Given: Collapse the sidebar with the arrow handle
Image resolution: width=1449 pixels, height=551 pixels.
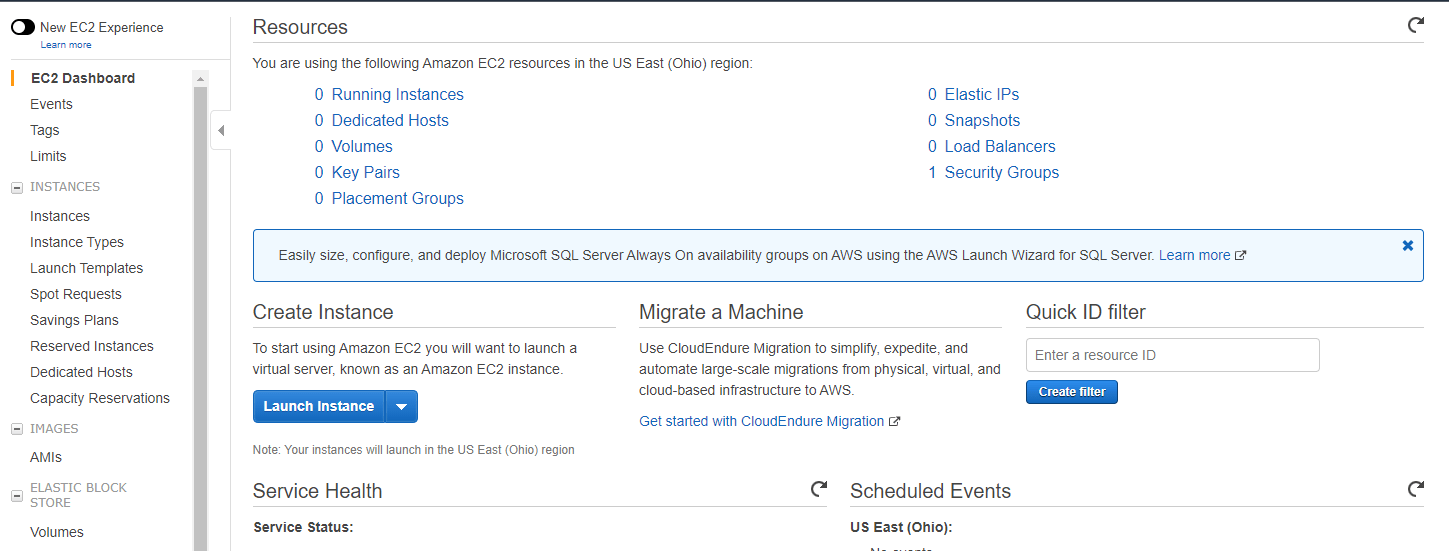Looking at the screenshot, I should 221,131.
